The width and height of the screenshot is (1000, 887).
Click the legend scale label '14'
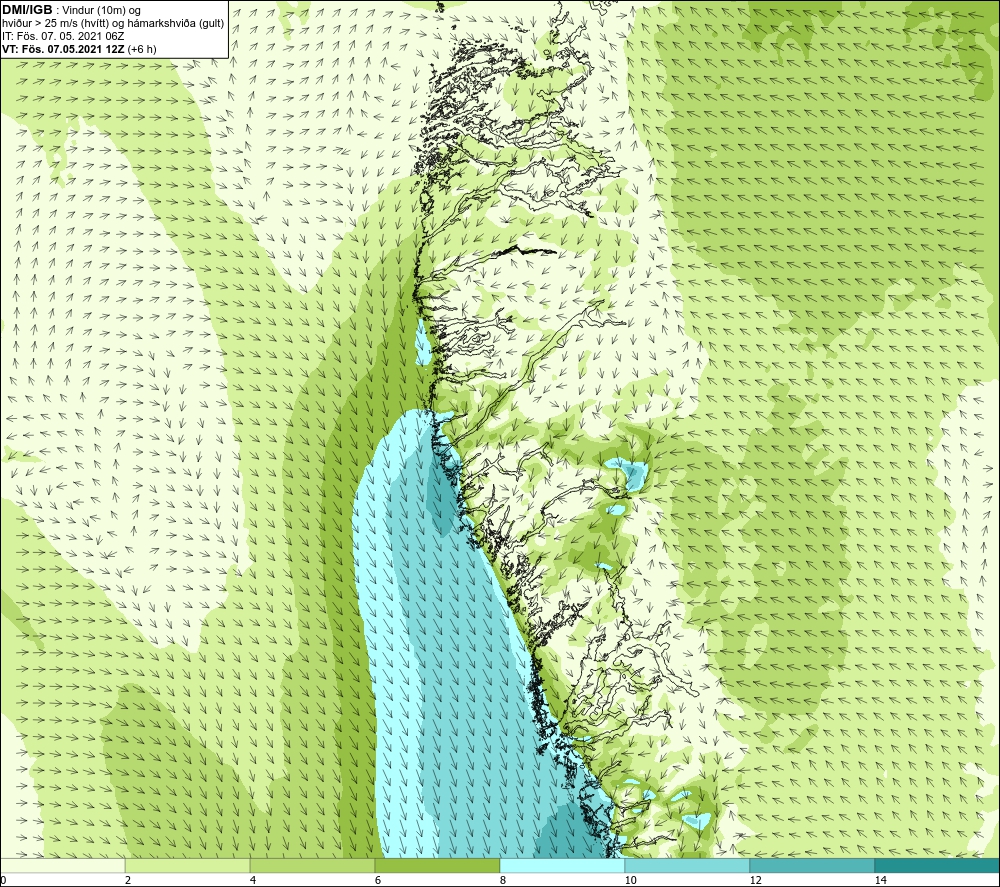click(x=880, y=880)
